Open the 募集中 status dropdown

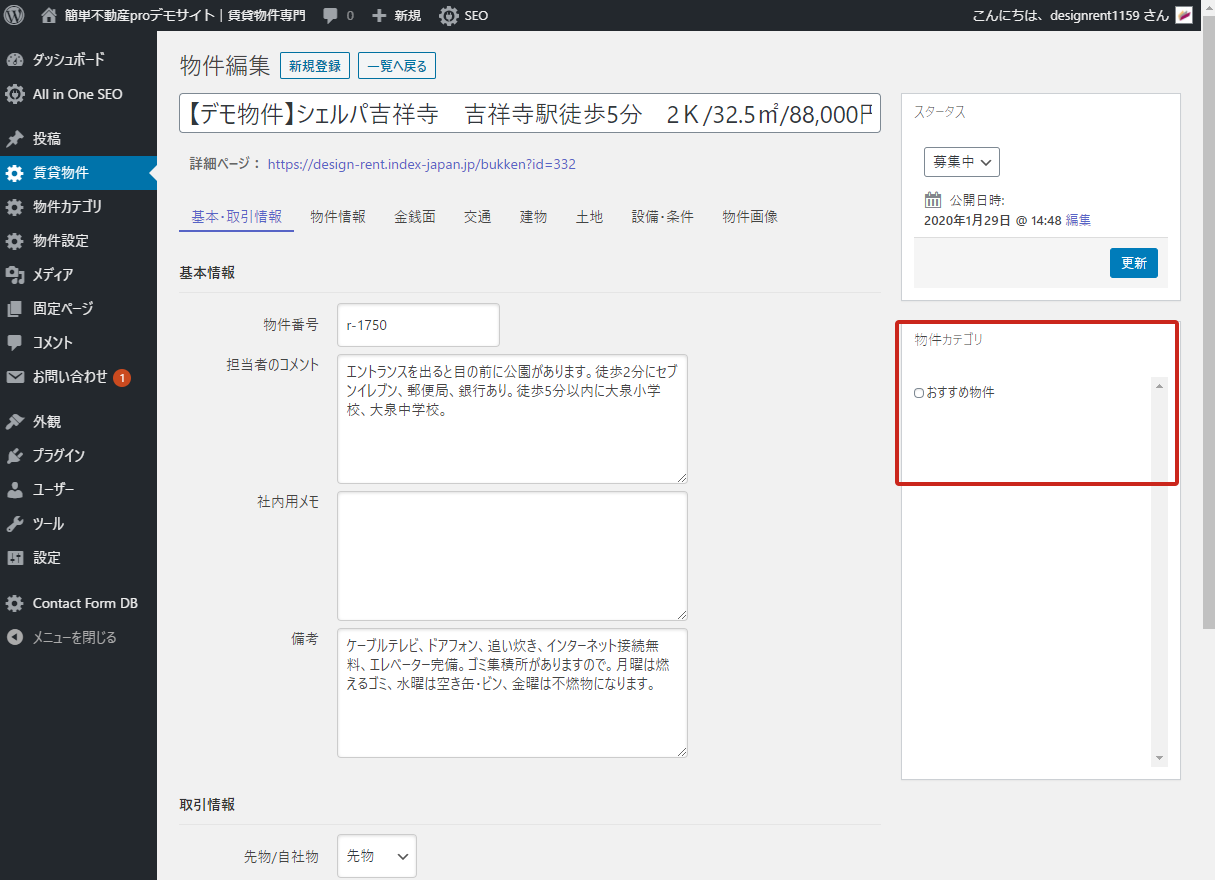(961, 162)
